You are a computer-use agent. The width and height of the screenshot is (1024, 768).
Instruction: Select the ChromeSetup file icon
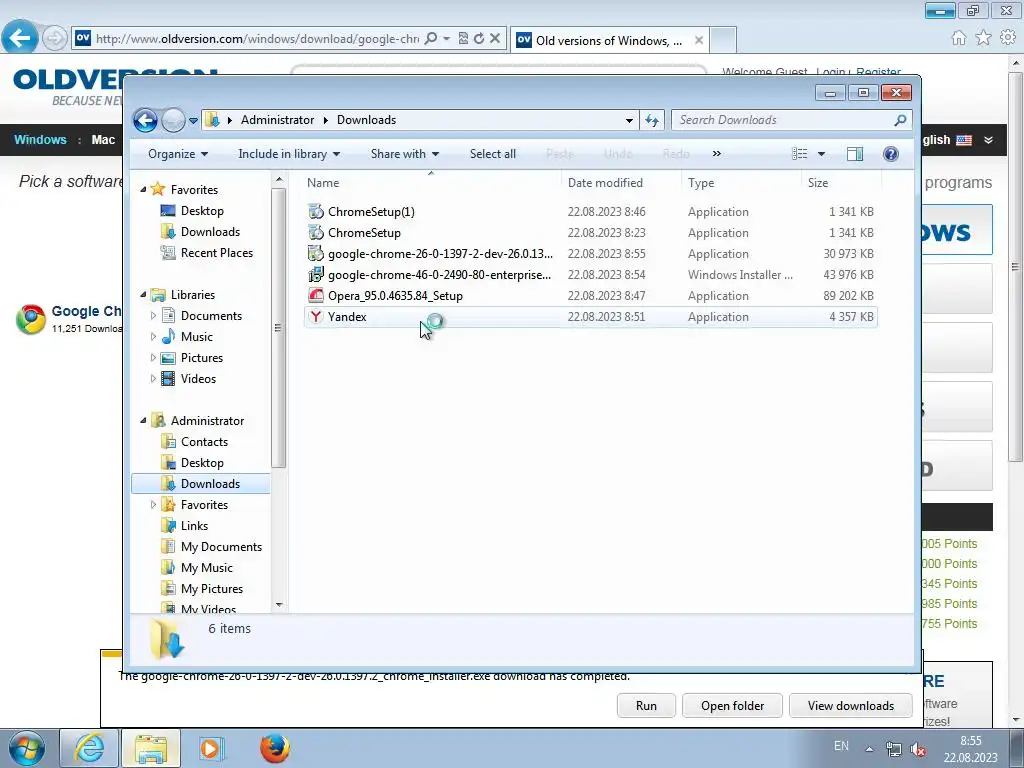[316, 232]
